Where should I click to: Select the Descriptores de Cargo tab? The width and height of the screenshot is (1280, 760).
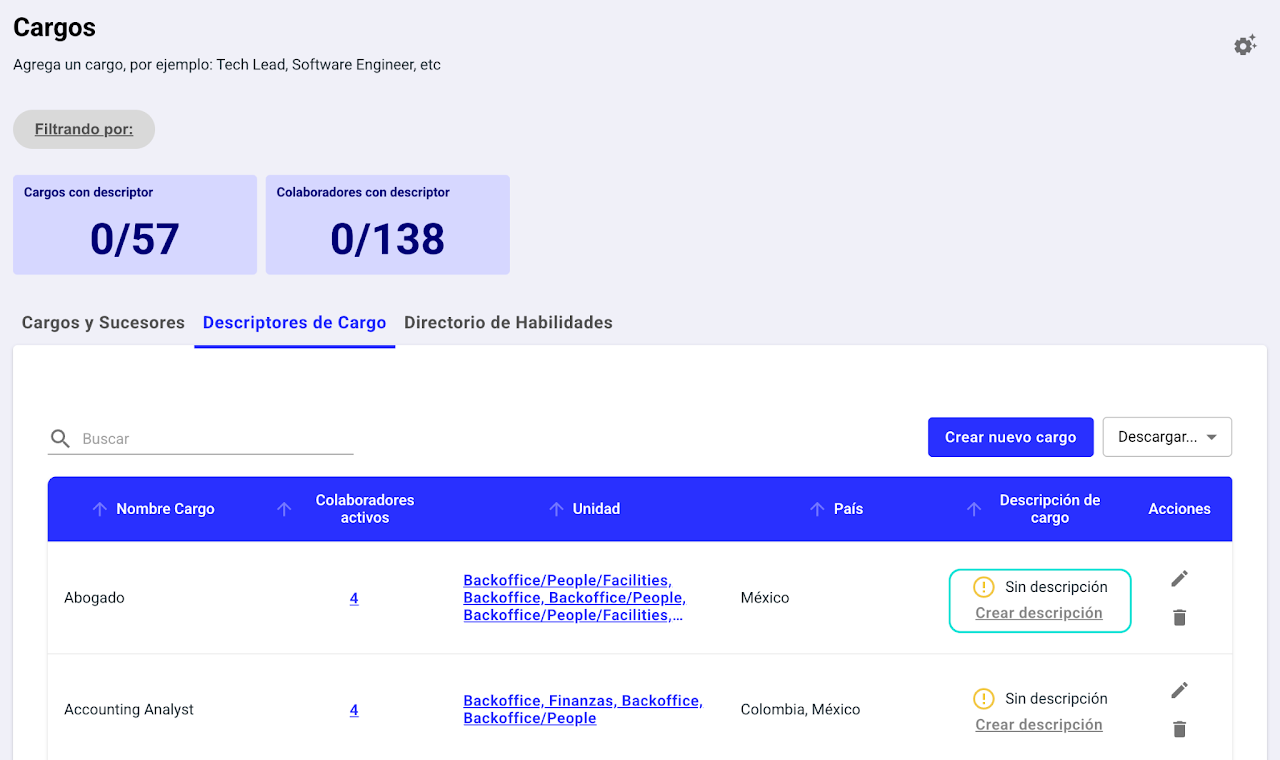[294, 323]
